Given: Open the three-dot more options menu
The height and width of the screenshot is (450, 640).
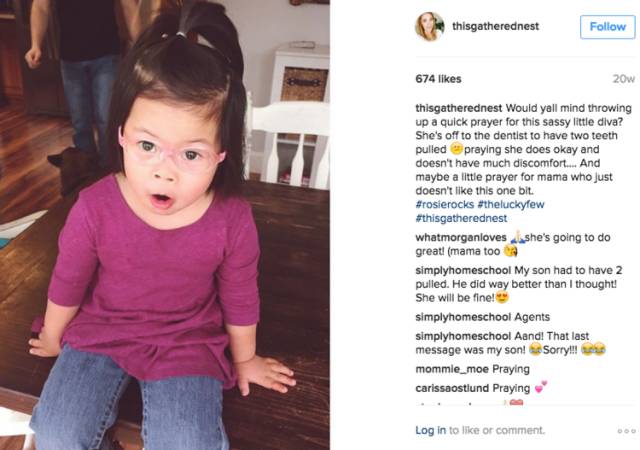Looking at the screenshot, I should (627, 431).
